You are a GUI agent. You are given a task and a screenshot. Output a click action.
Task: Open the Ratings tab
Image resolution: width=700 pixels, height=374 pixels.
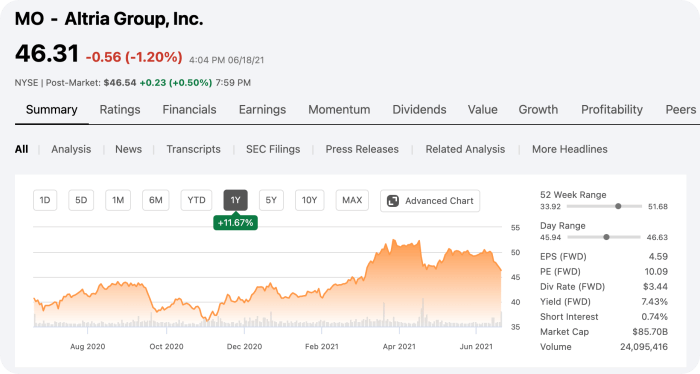(x=120, y=109)
